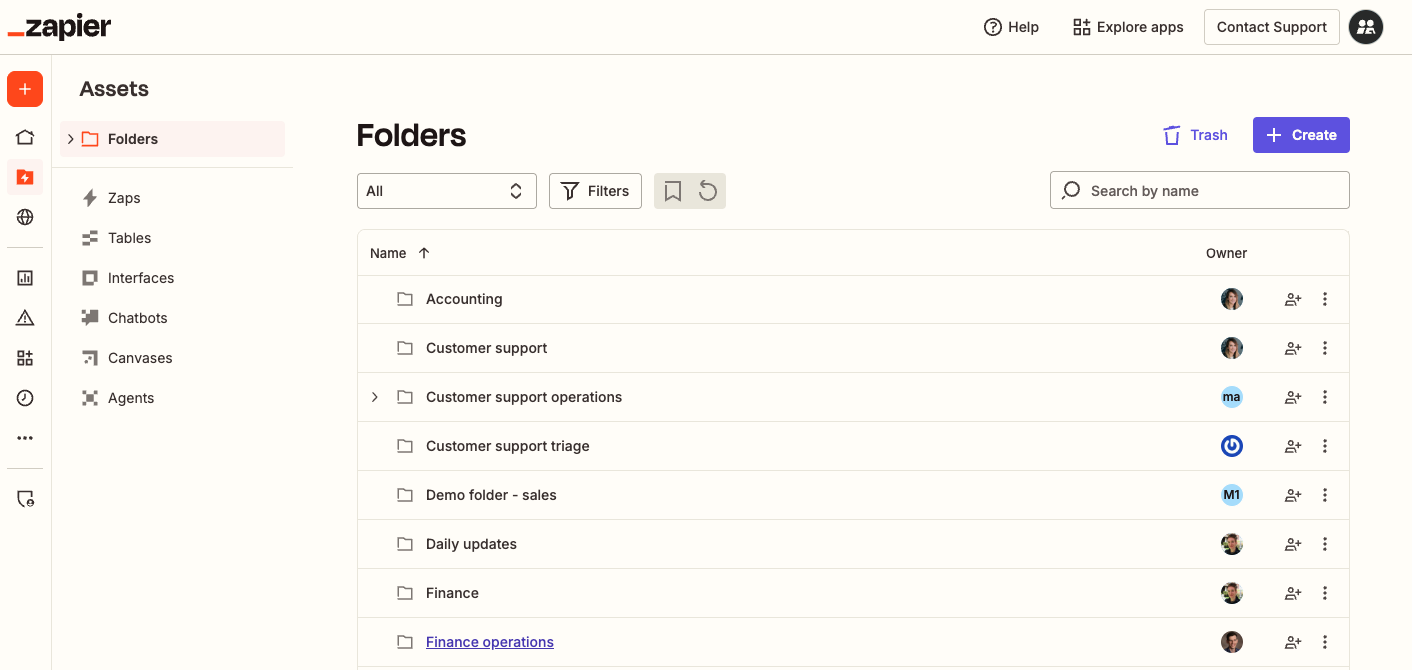Click the account avatar in top right
Viewport: 1412px width, 670px height.
pos(1365,27)
